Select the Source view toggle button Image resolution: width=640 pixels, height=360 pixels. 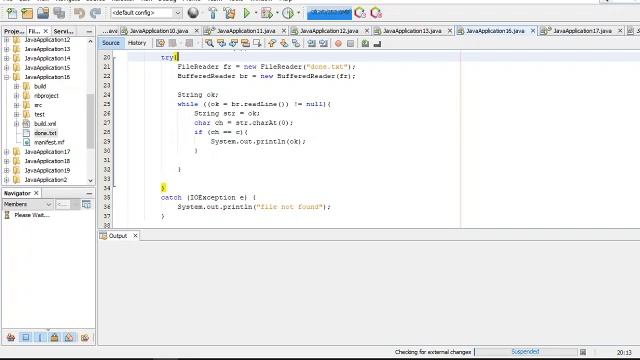pos(111,43)
